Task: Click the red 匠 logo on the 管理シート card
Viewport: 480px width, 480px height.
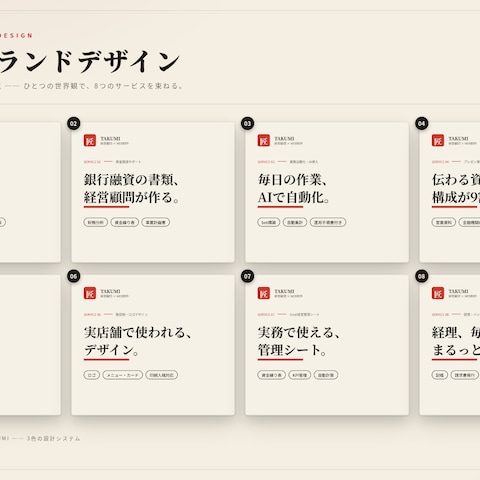Action: point(264,293)
